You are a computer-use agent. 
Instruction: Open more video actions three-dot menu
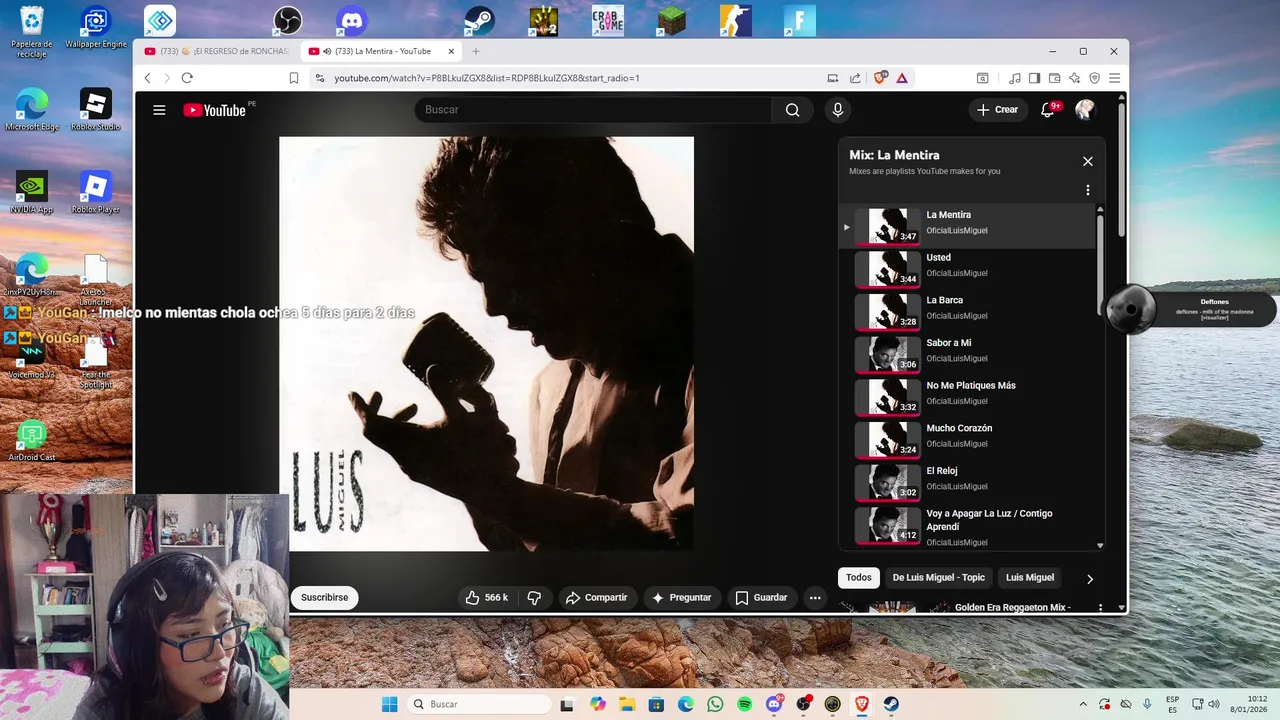815,598
